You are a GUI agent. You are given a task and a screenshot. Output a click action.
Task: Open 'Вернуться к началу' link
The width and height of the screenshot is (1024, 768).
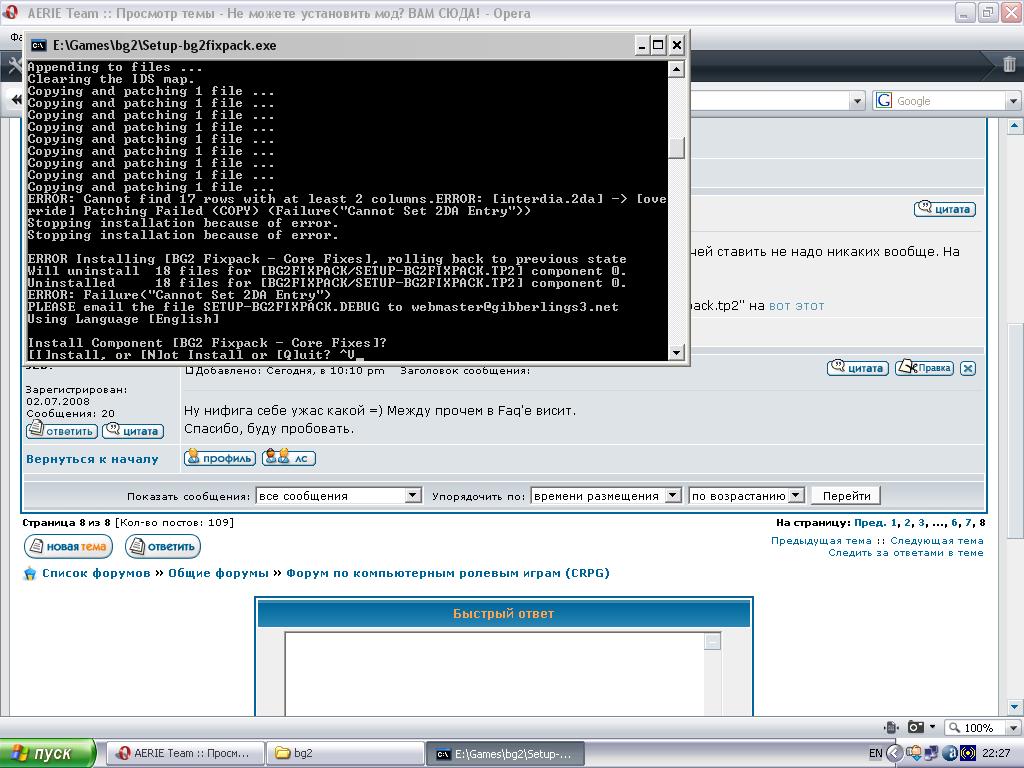[92, 459]
